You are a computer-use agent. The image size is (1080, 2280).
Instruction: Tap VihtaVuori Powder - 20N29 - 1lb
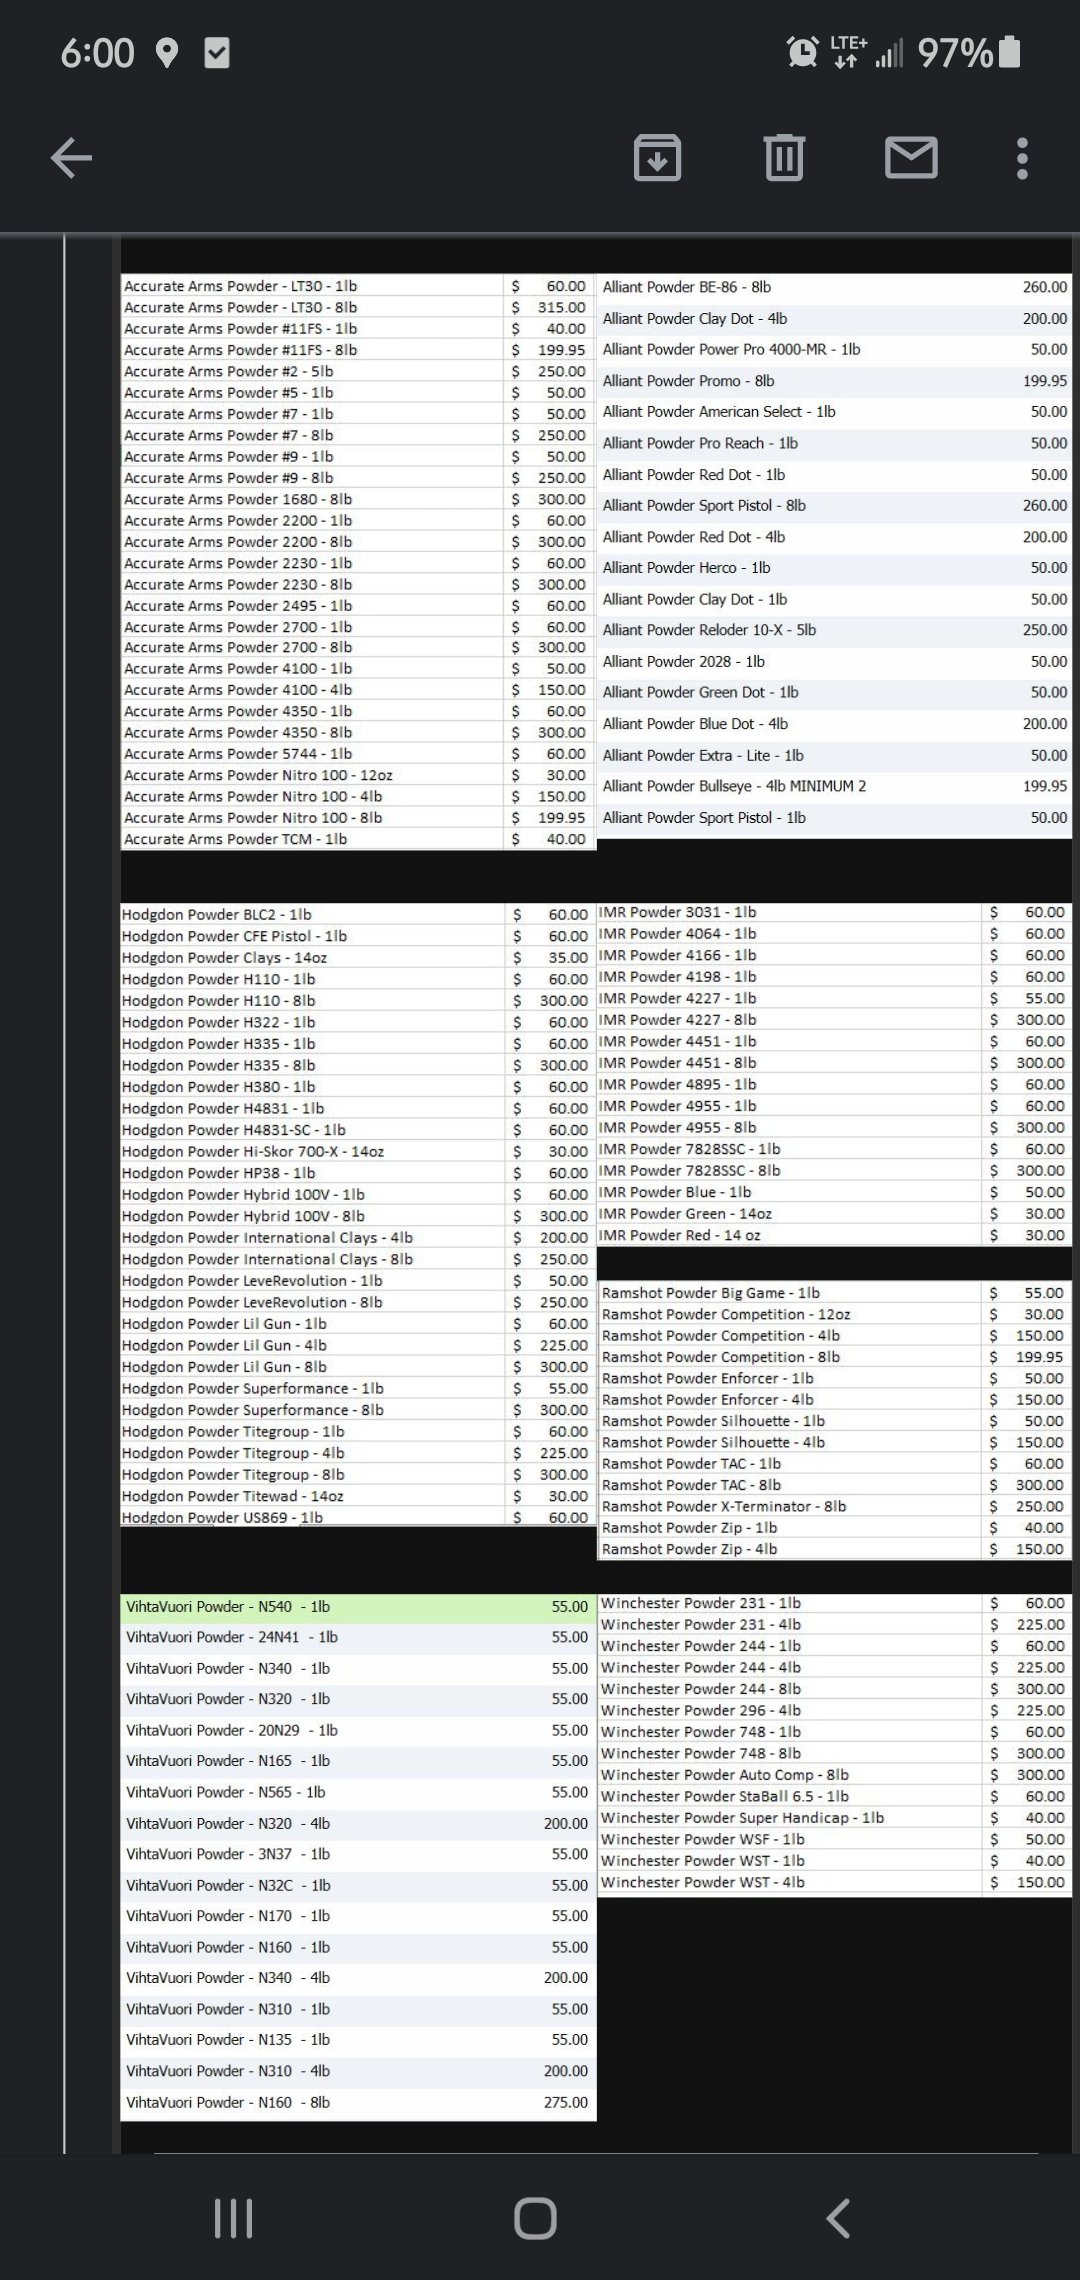click(232, 1730)
